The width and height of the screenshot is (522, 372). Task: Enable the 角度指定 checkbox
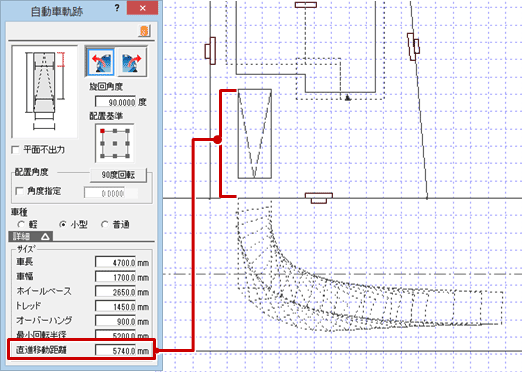19,191
